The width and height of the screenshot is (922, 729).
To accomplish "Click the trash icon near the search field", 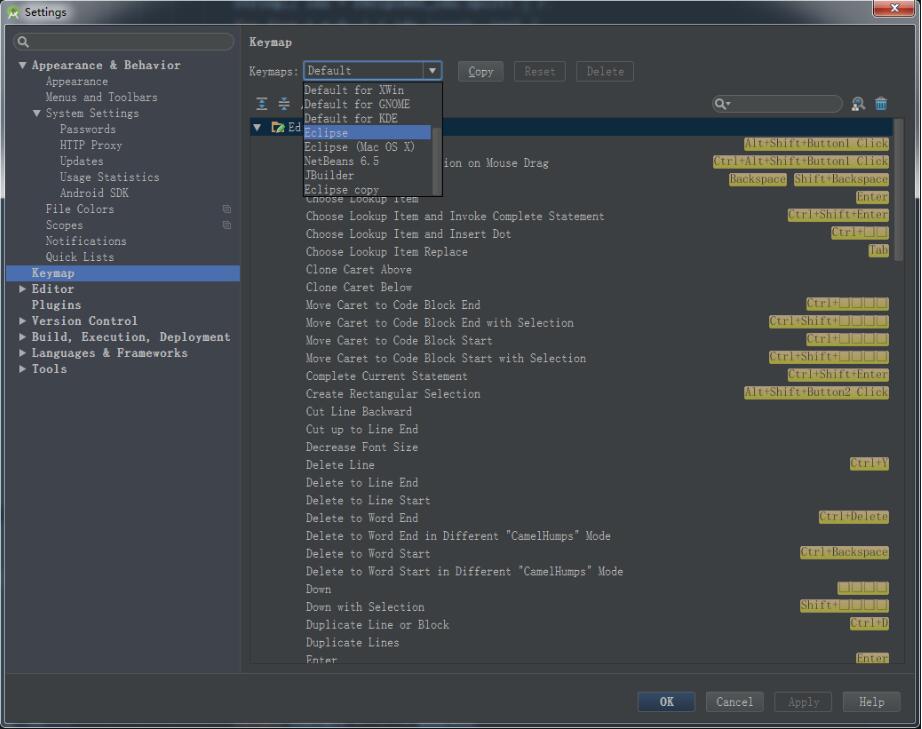I will coord(883,103).
